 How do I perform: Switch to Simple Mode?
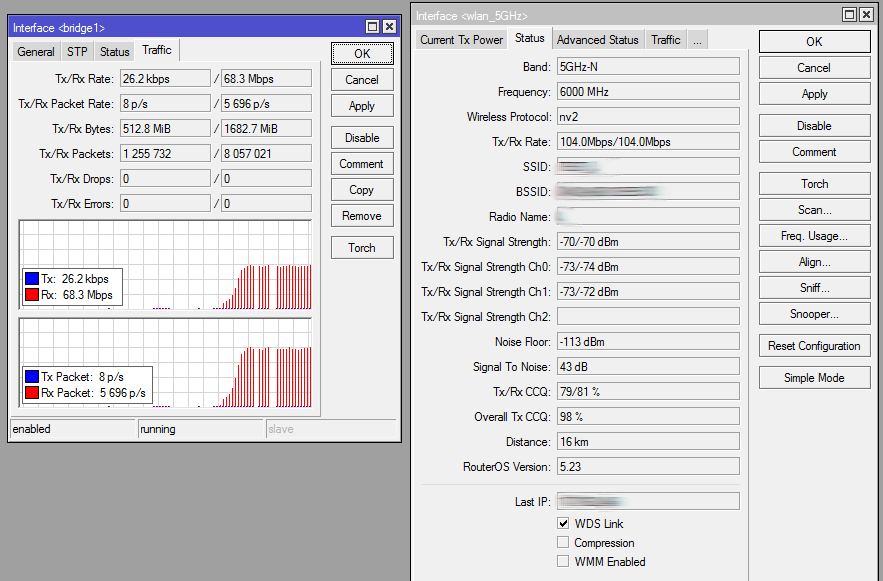[x=814, y=378]
